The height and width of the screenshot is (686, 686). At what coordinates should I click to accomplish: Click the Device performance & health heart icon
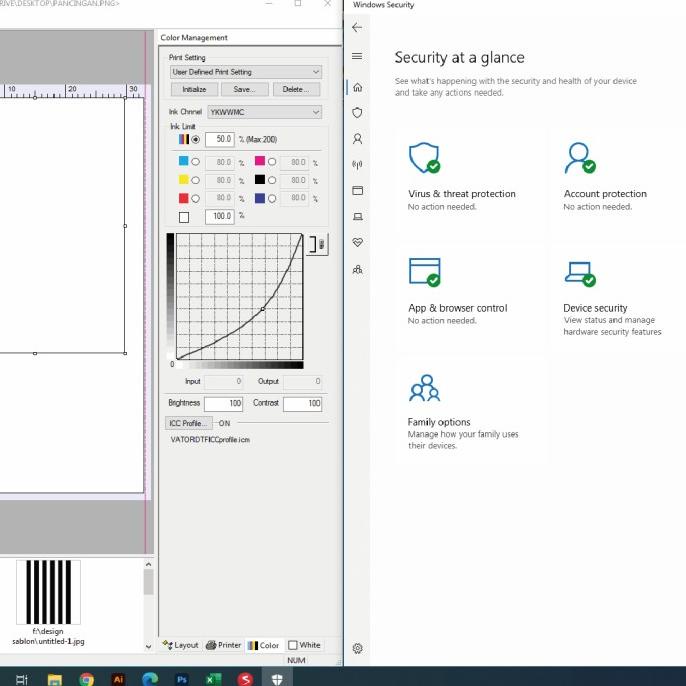point(357,243)
